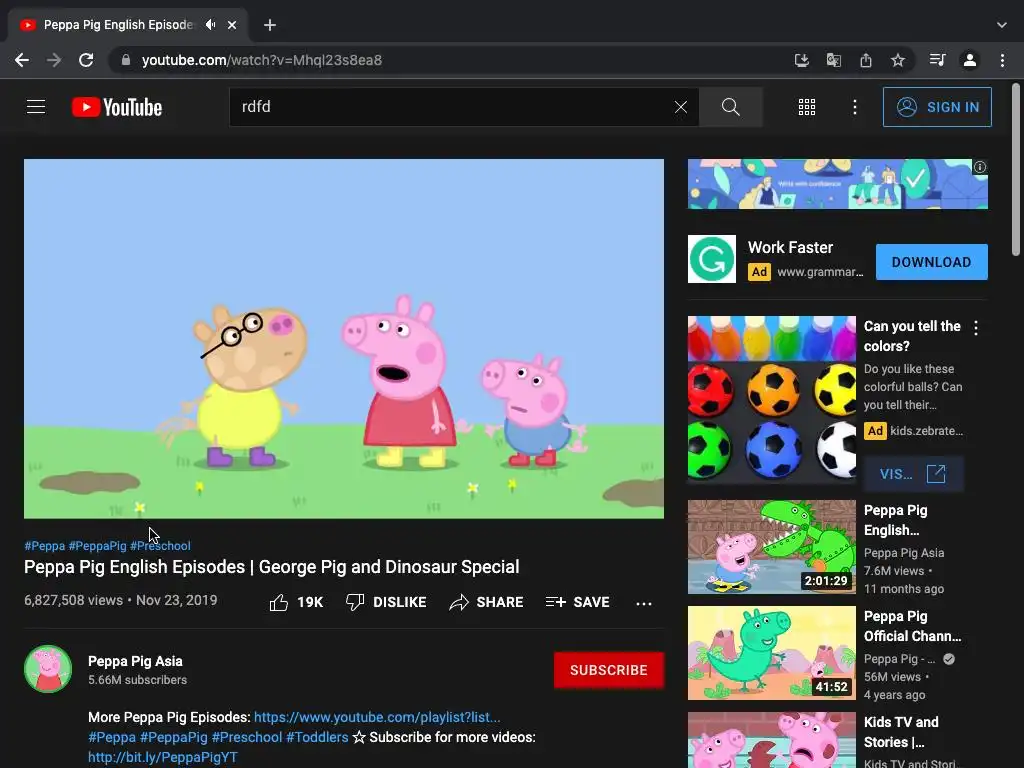The width and height of the screenshot is (1024, 768).
Task: Open 'Kids TV and Stories' video title
Action: pyautogui.click(x=901, y=732)
